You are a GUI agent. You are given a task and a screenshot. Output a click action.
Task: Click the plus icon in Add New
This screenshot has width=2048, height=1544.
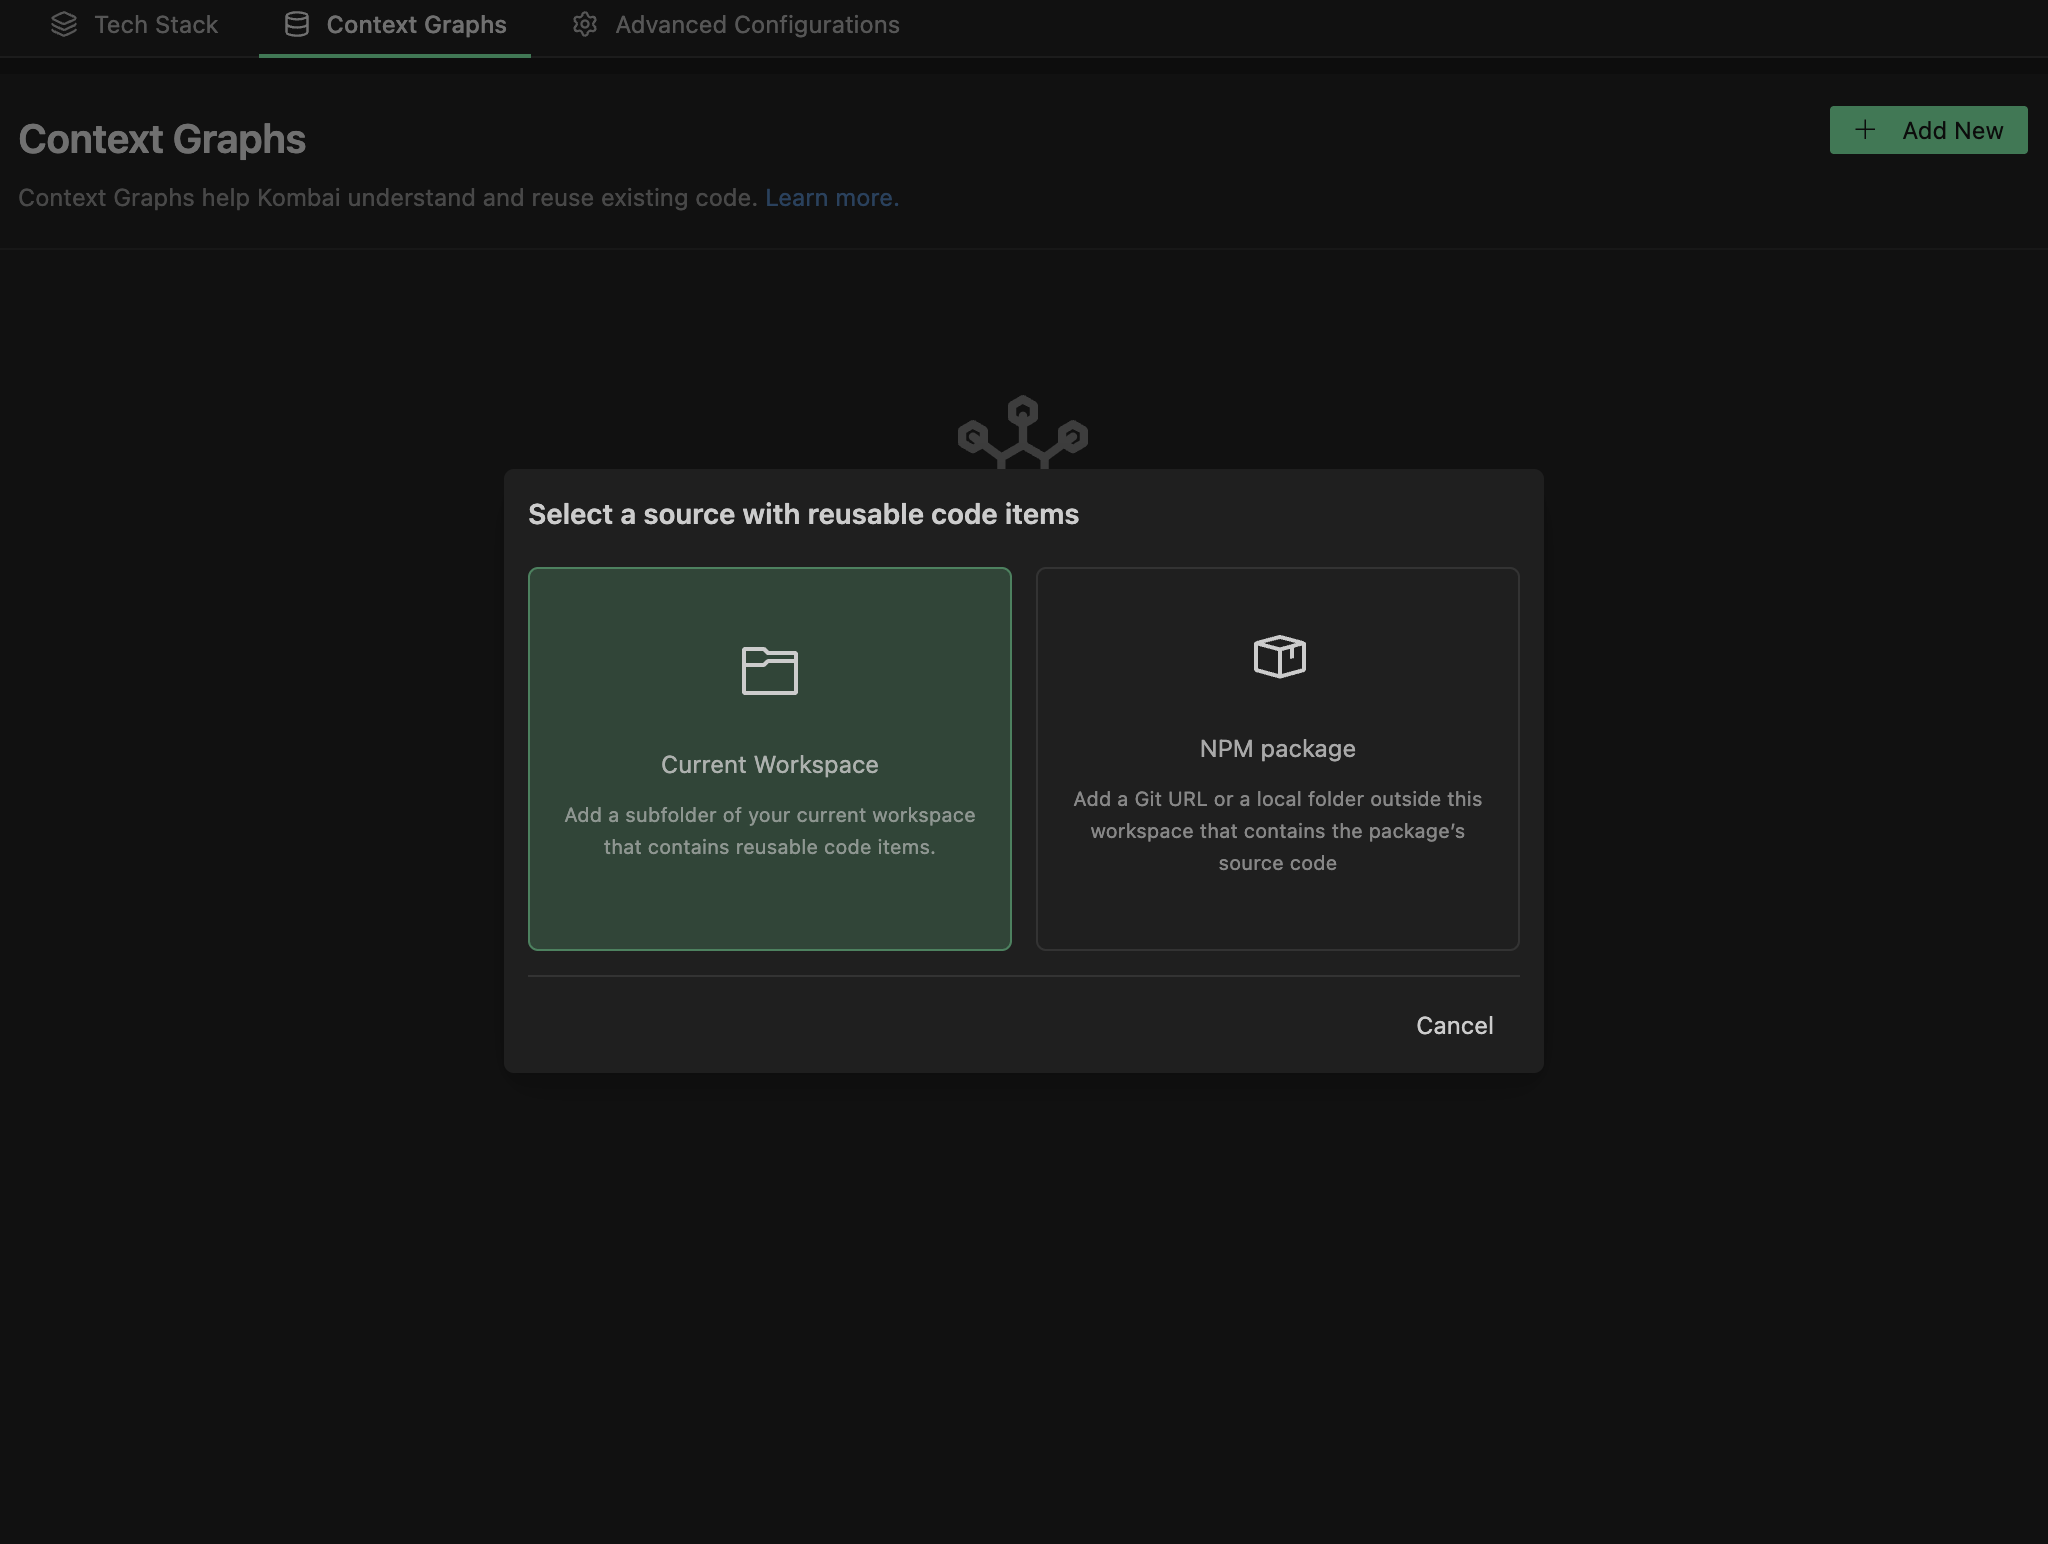(x=1865, y=130)
